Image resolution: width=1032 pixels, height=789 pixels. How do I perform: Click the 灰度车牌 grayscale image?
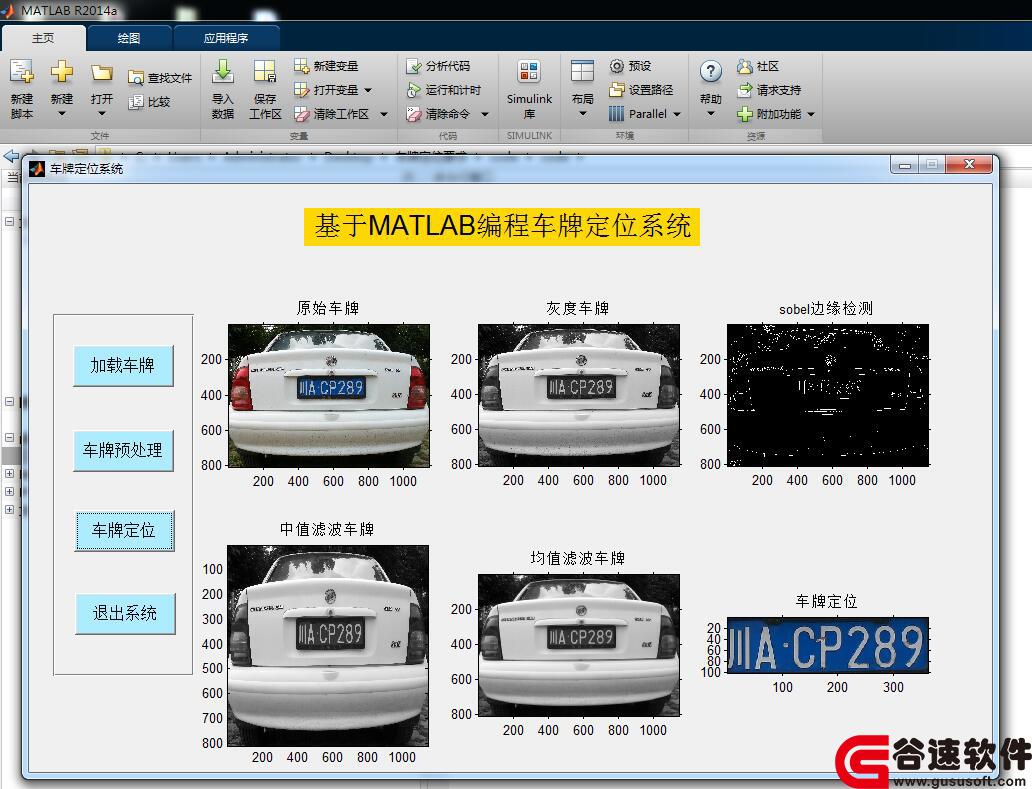(x=579, y=395)
